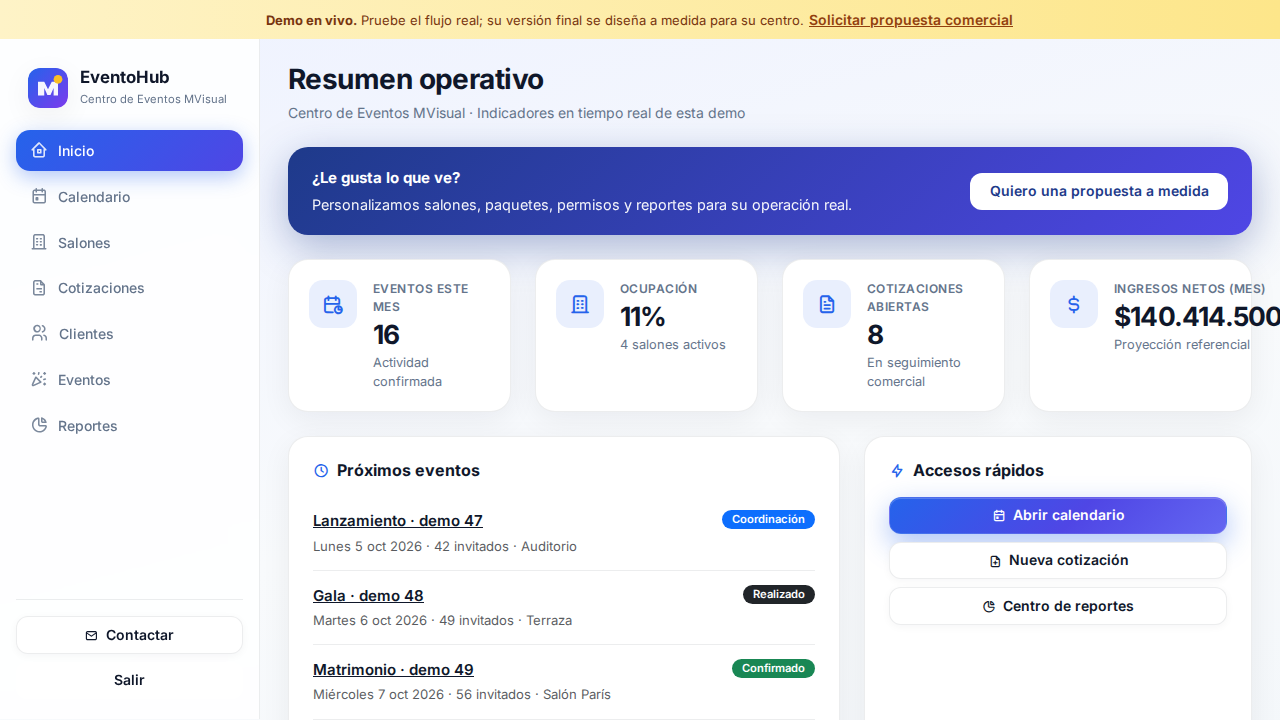Click the Ocupación card building icon

coord(580,304)
